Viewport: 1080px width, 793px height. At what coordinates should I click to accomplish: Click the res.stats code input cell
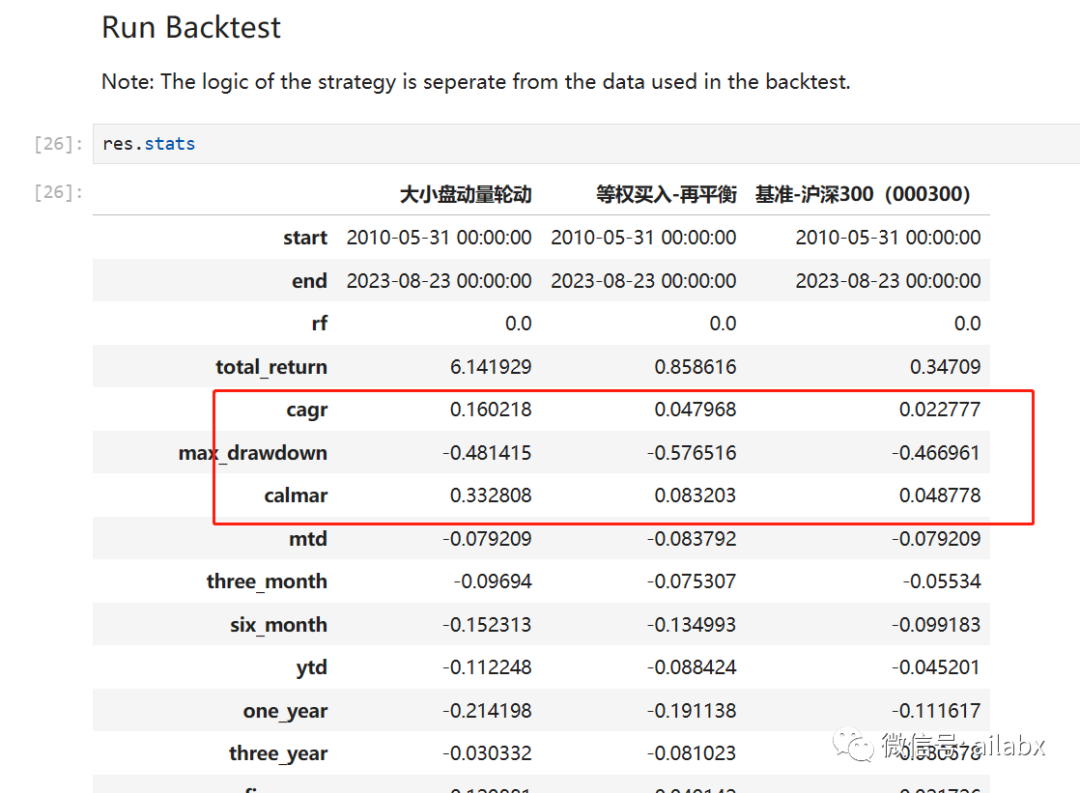coord(586,144)
